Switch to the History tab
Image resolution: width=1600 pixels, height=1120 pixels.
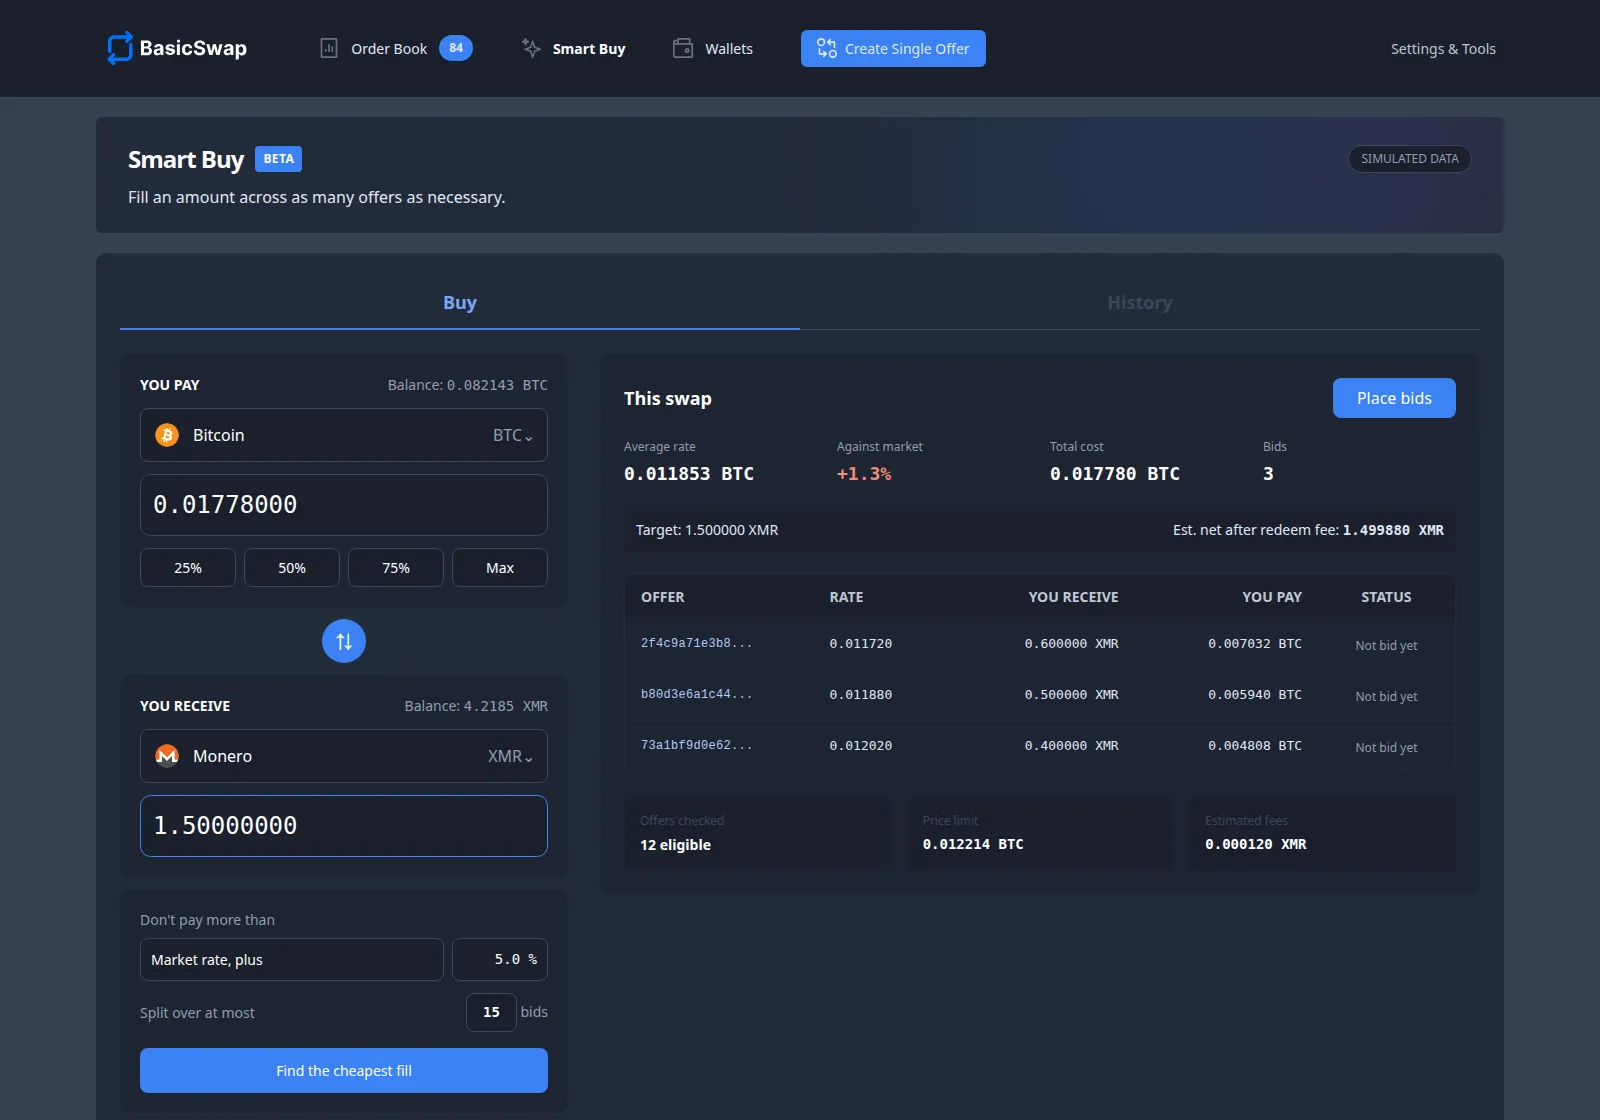1140,303
